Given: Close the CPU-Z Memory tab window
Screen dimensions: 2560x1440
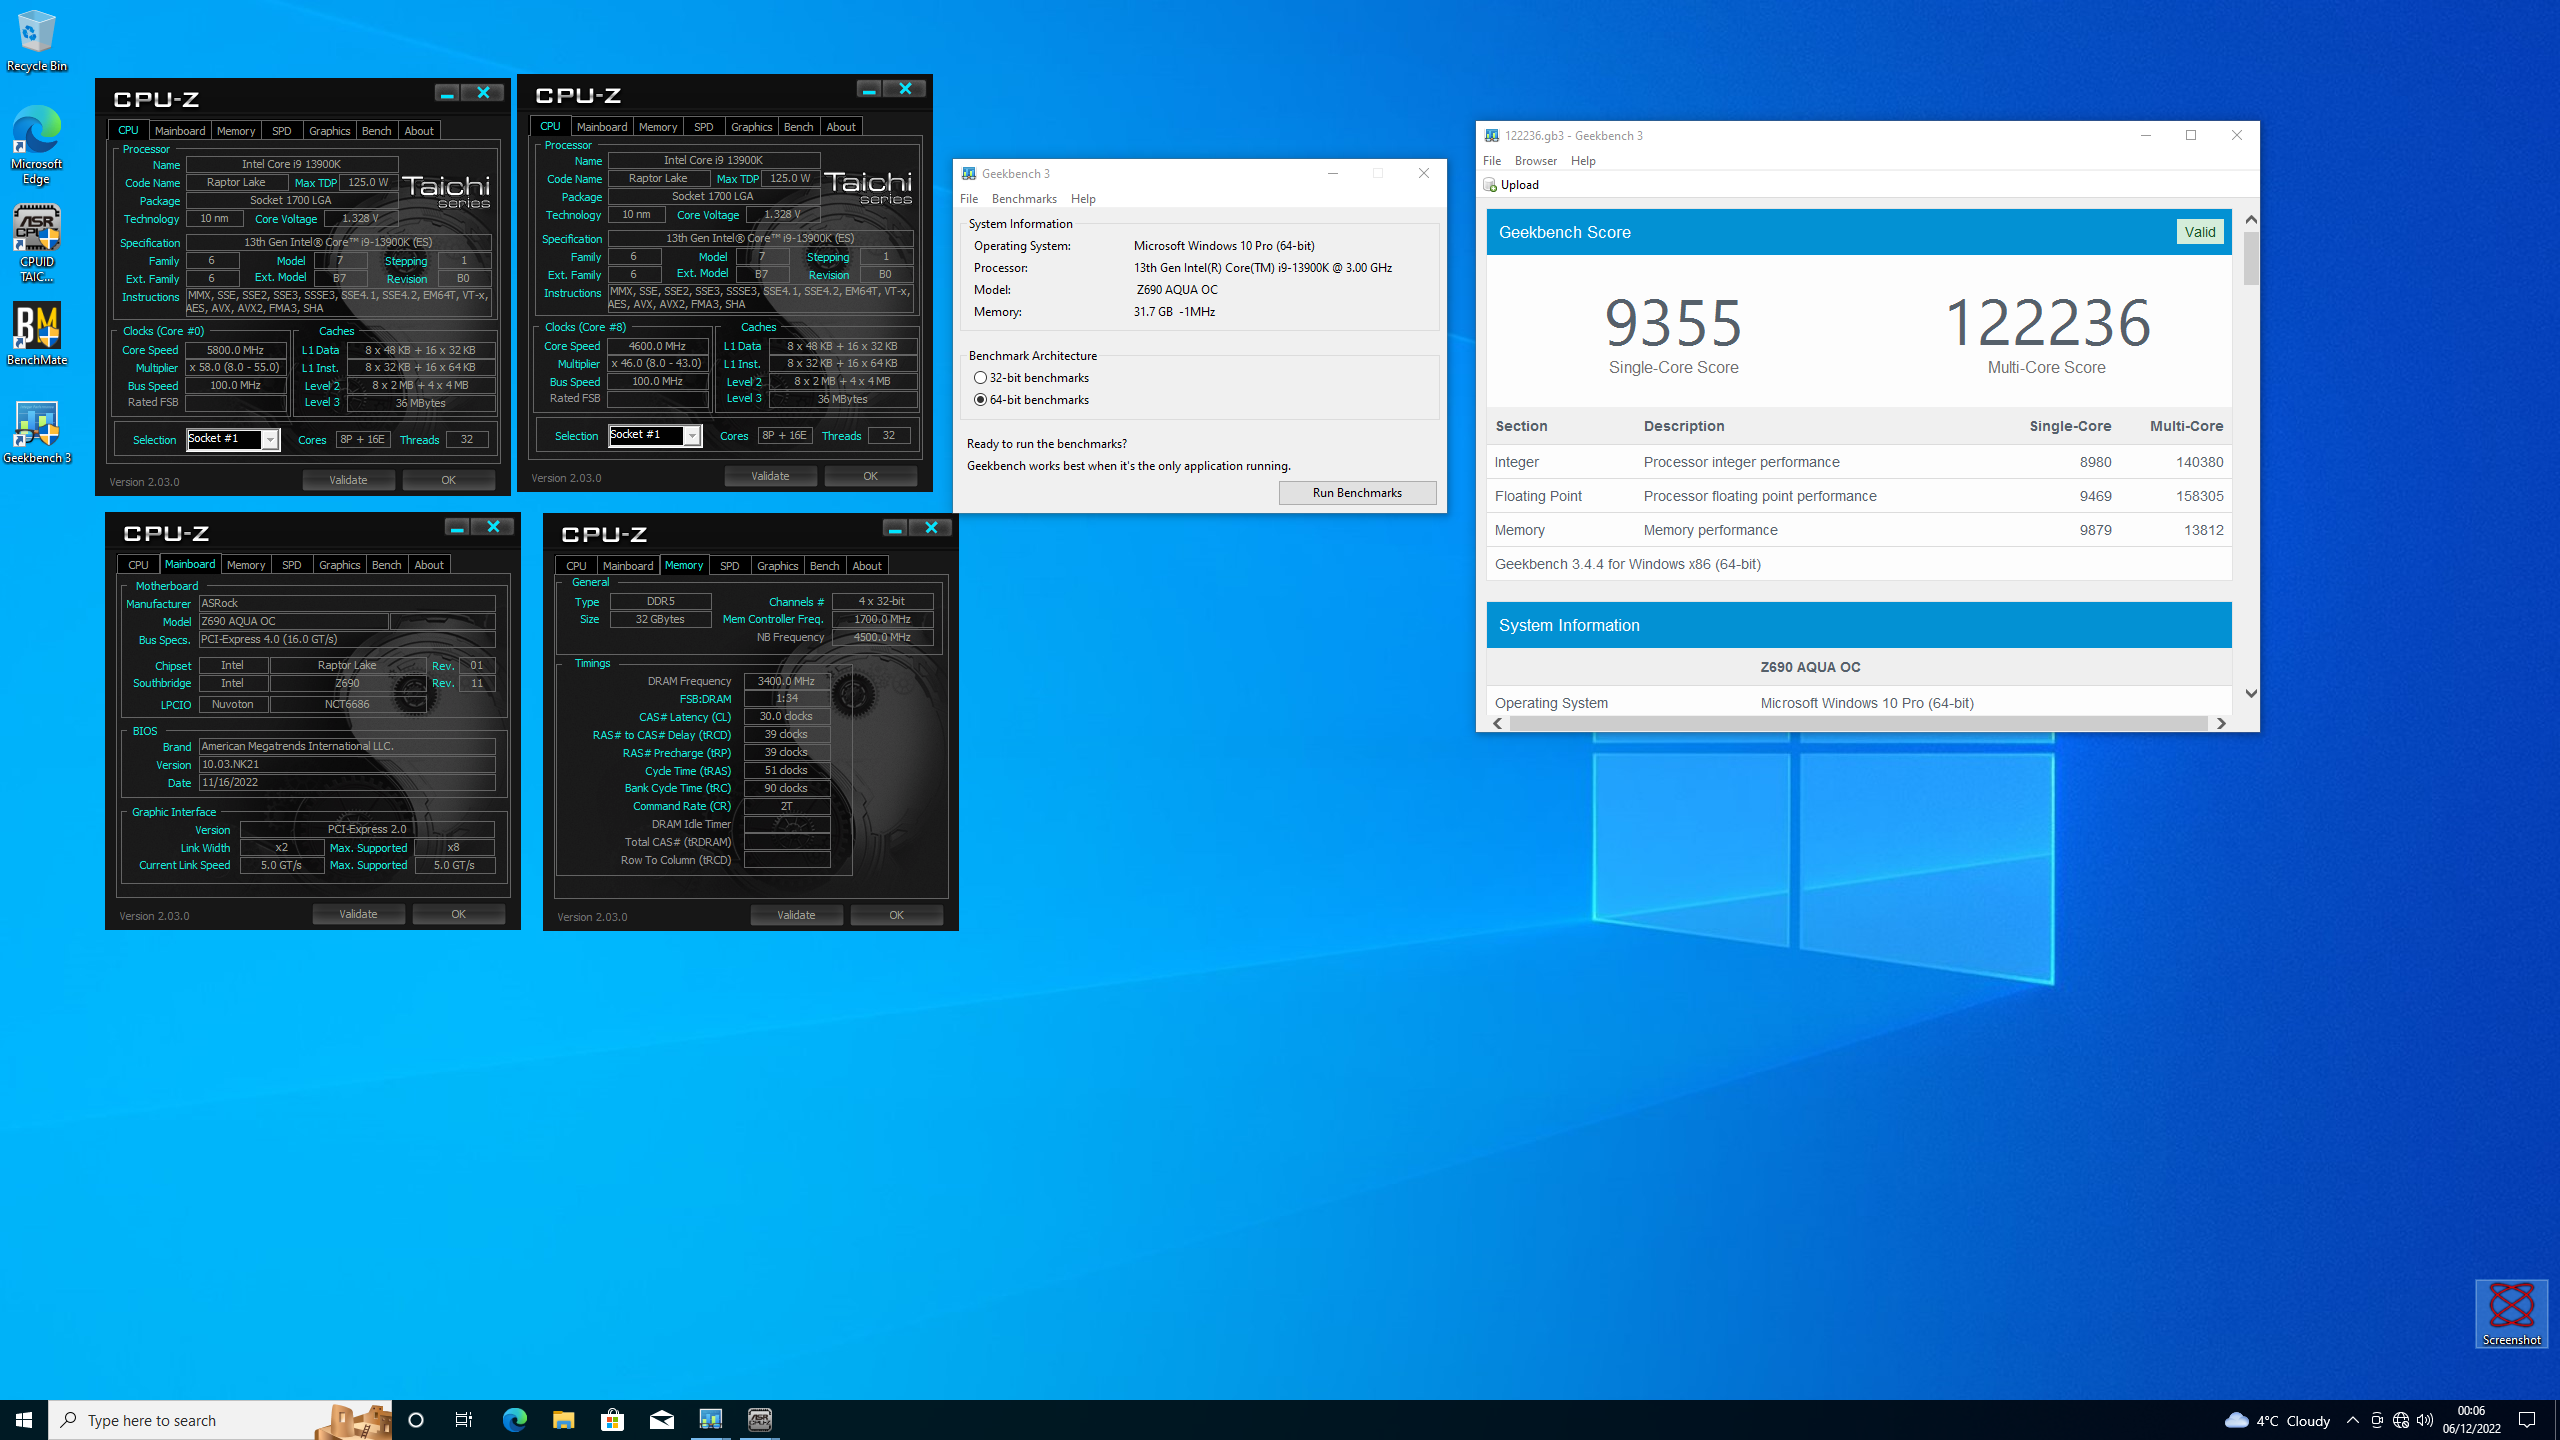Looking at the screenshot, I should 931,528.
